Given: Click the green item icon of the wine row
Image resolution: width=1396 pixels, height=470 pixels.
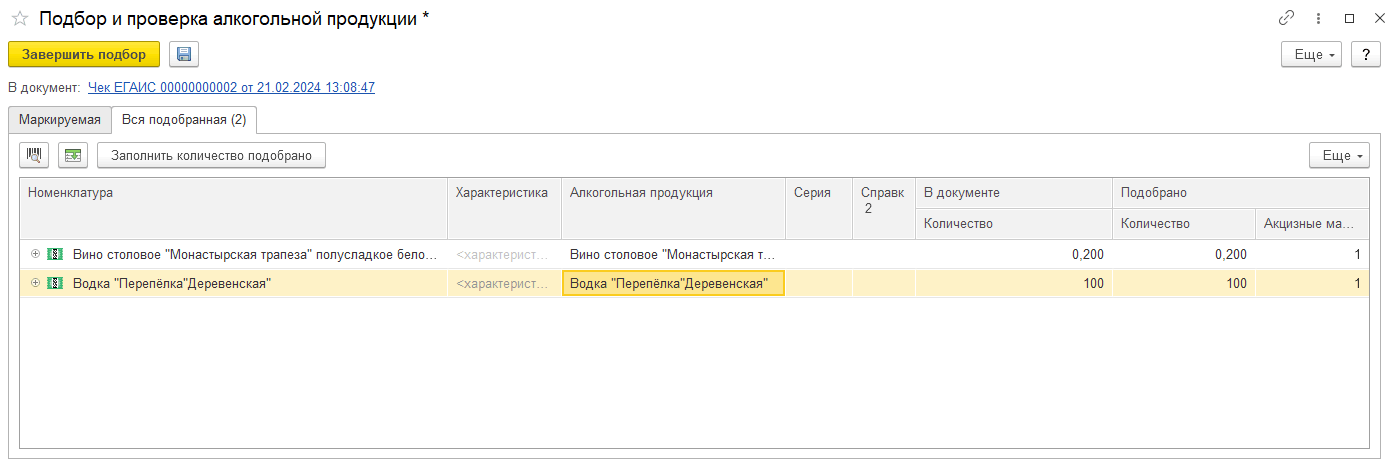Looking at the screenshot, I should click(x=55, y=255).
